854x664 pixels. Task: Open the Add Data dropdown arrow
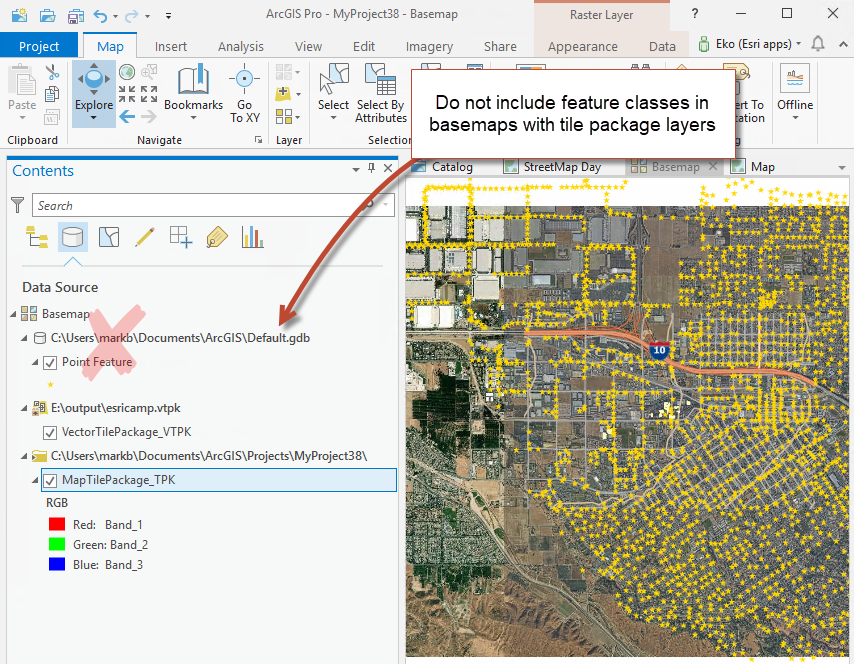pos(298,94)
